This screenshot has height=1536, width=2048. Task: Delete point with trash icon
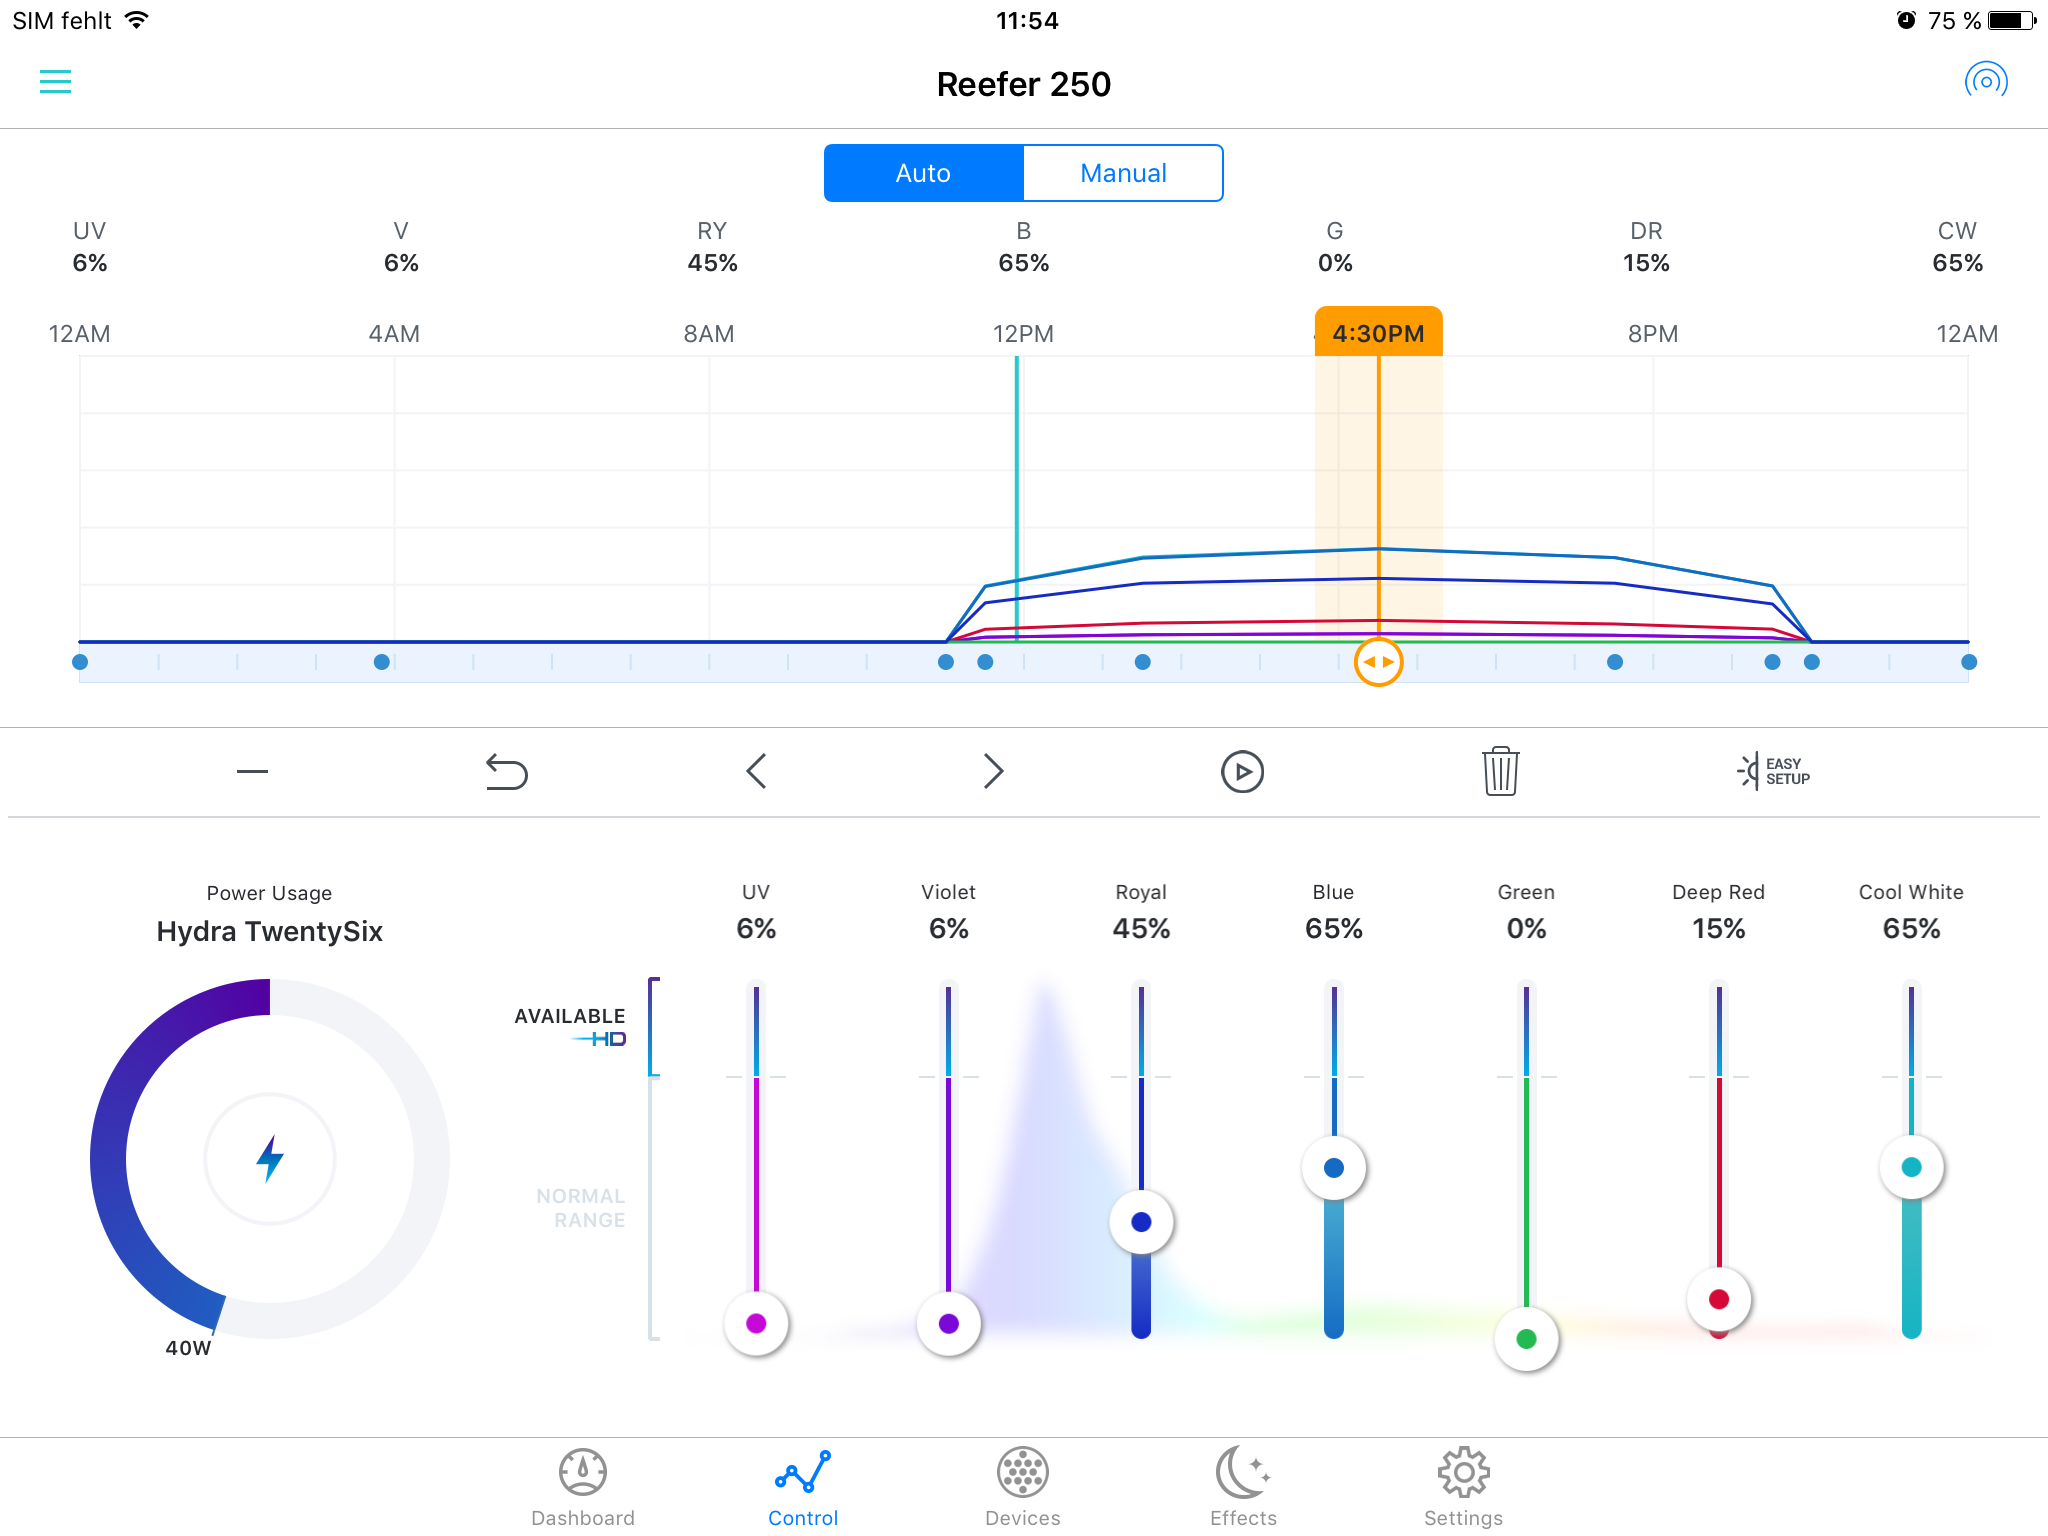coord(1500,772)
